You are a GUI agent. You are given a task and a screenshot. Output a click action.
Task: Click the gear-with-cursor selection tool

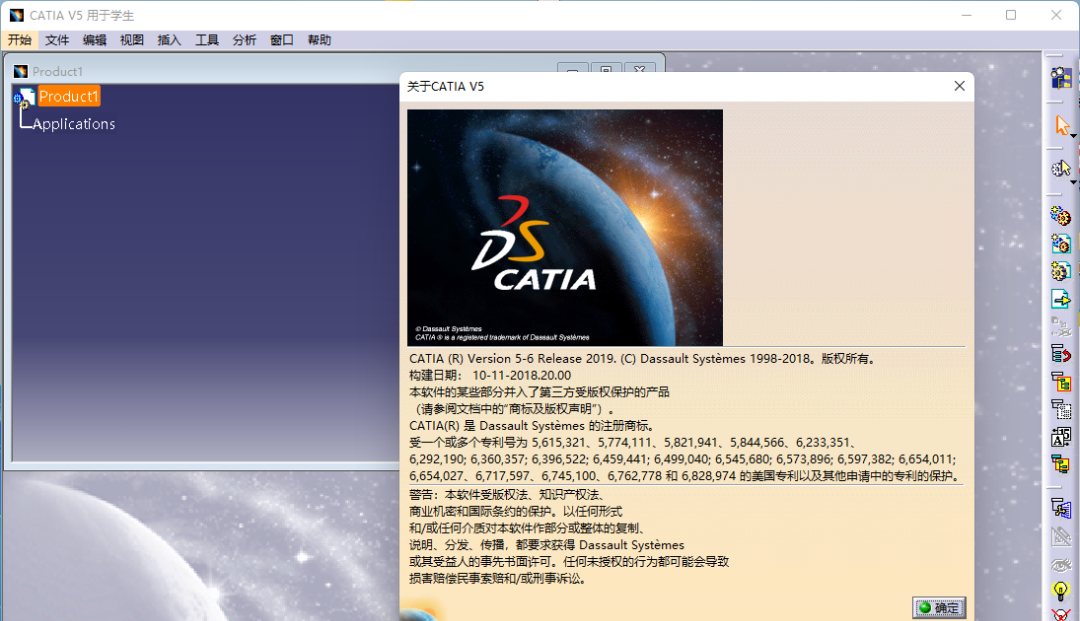click(1061, 168)
